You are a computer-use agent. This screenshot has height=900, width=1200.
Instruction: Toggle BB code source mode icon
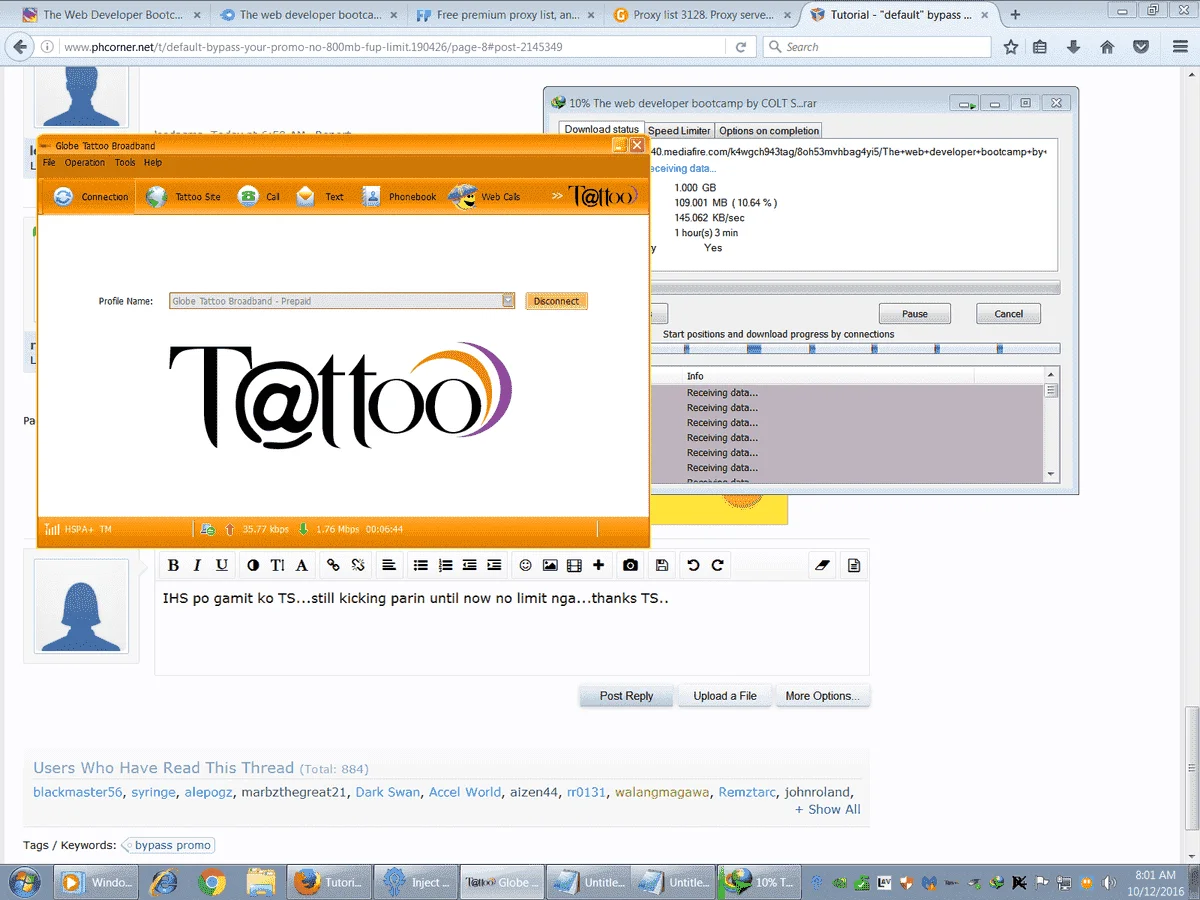[854, 565]
